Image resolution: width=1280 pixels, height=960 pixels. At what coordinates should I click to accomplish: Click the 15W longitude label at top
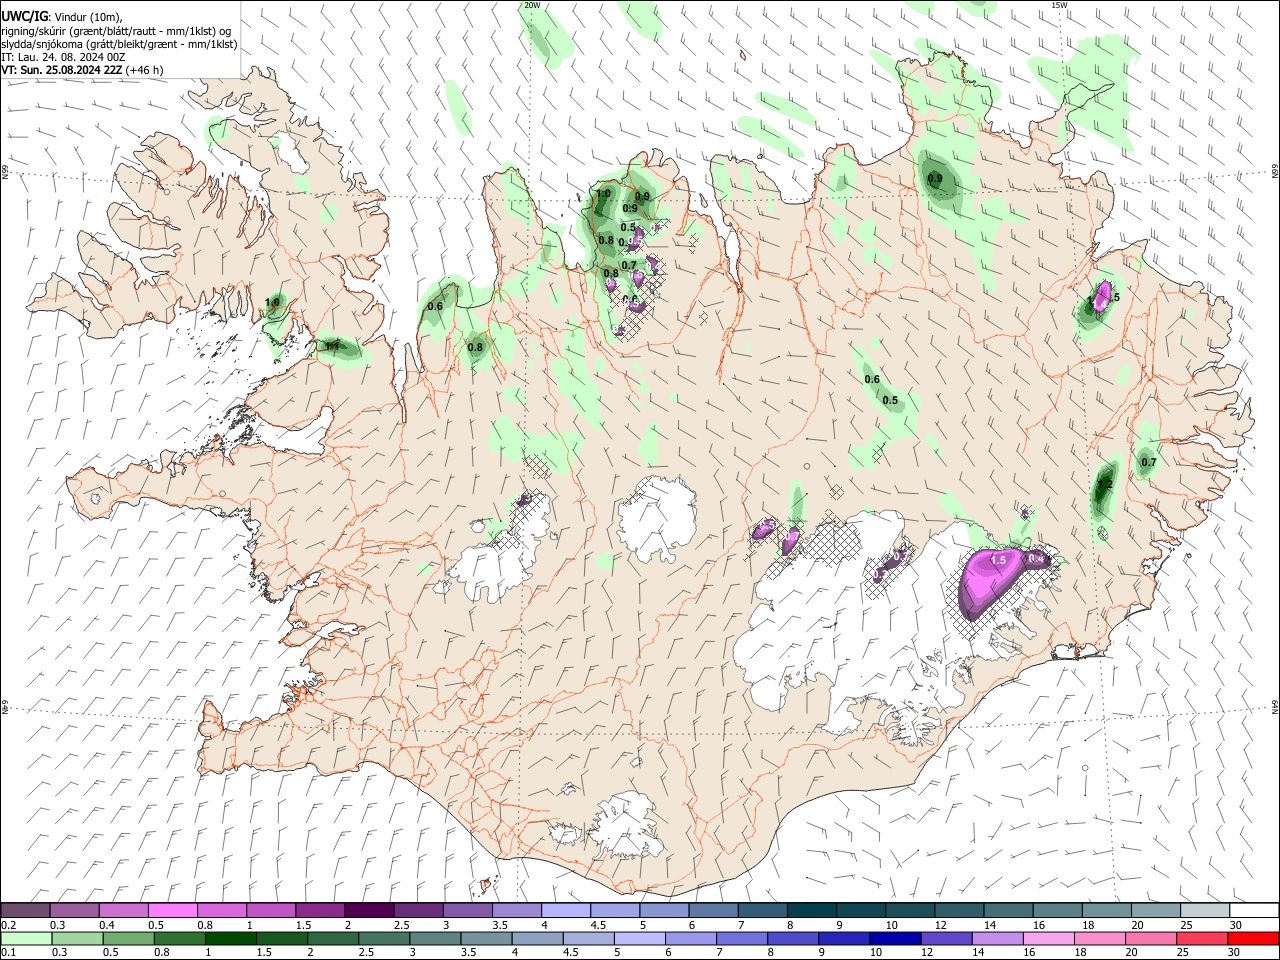1059,5
